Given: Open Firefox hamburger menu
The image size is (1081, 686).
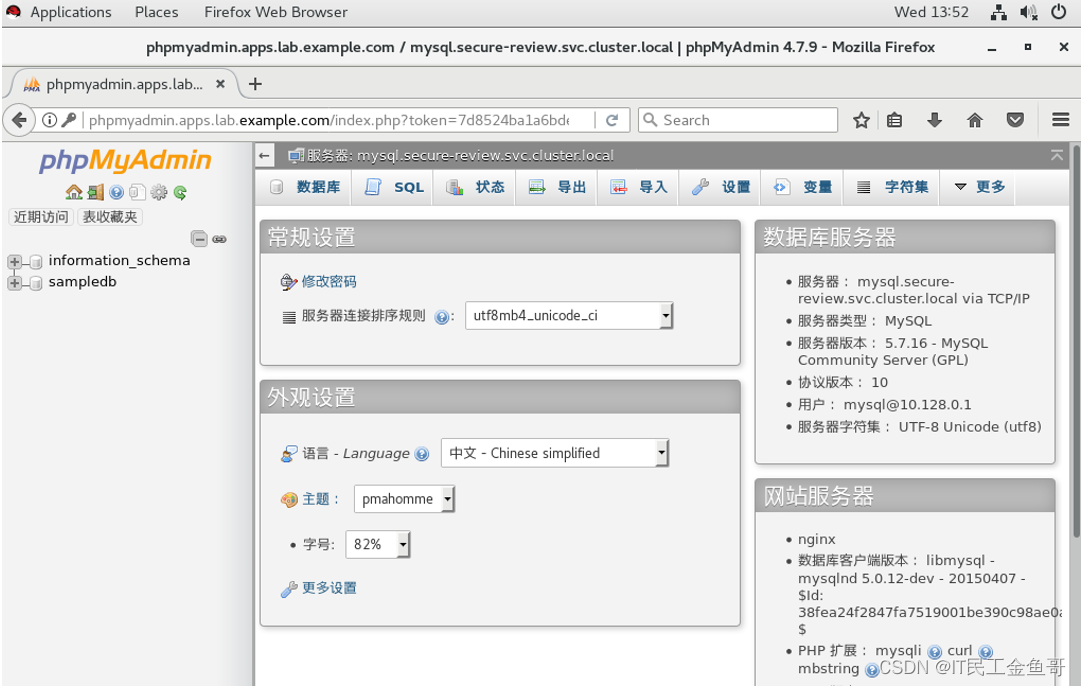Looking at the screenshot, I should click(1060, 120).
